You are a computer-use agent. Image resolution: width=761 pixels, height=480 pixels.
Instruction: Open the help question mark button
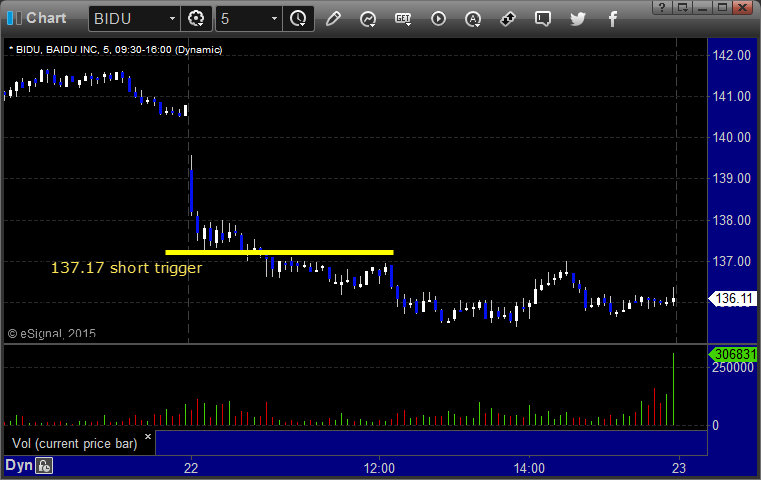click(x=662, y=7)
